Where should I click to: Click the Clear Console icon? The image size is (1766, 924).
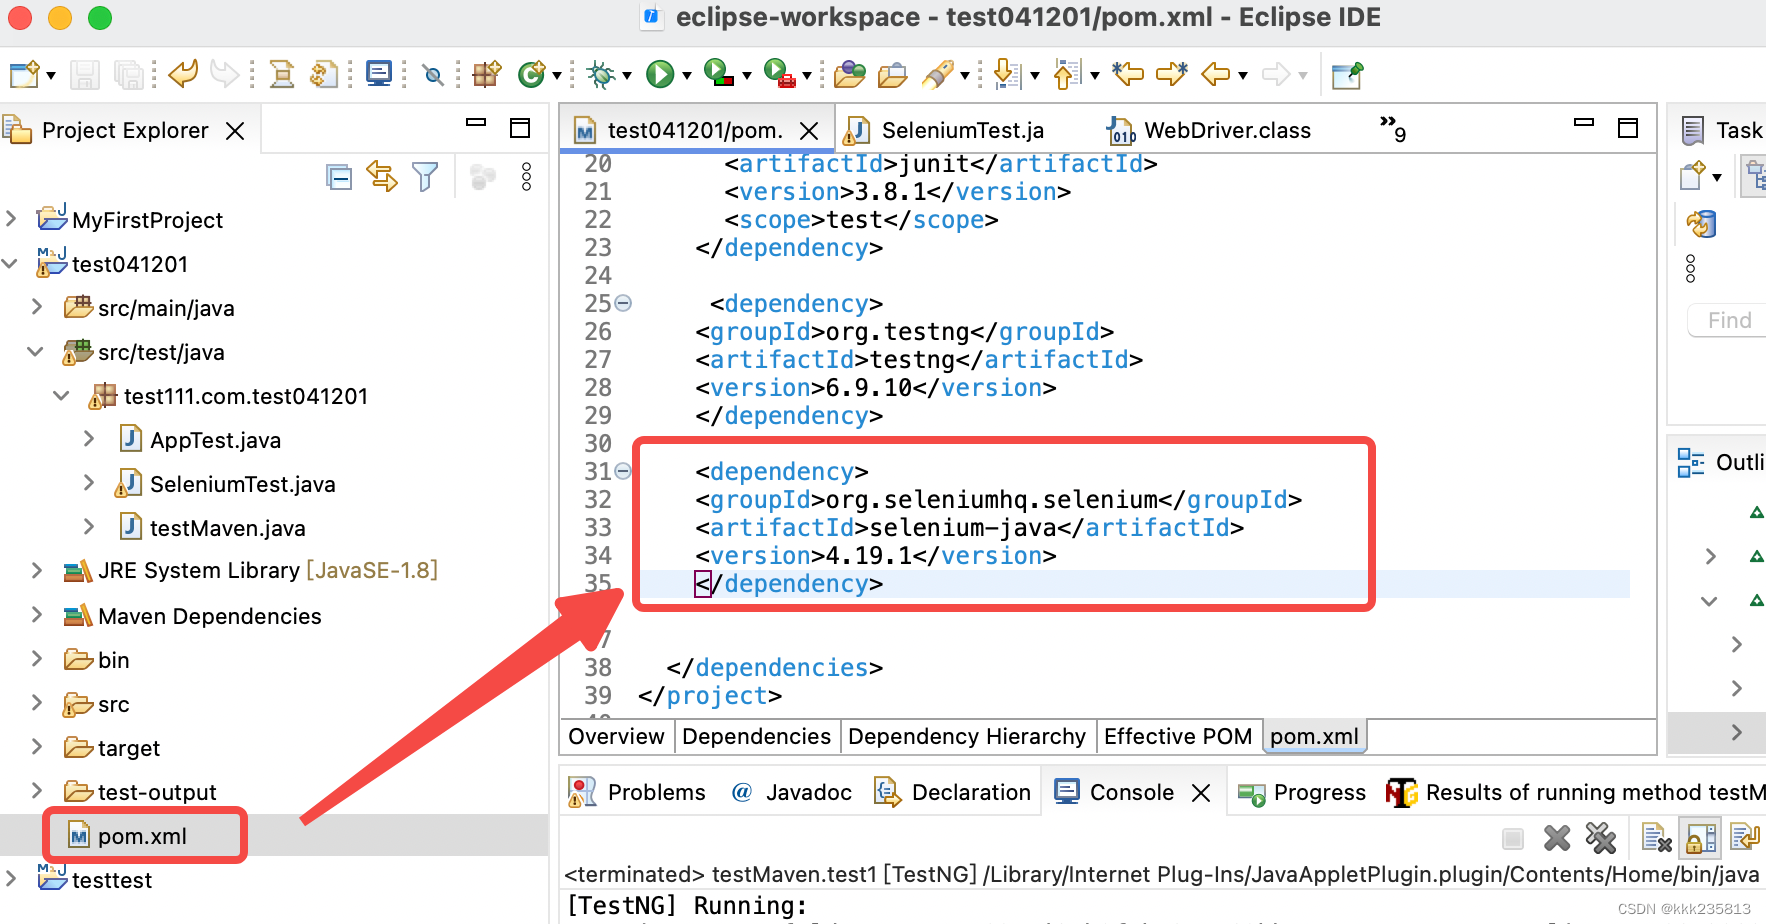(1656, 838)
